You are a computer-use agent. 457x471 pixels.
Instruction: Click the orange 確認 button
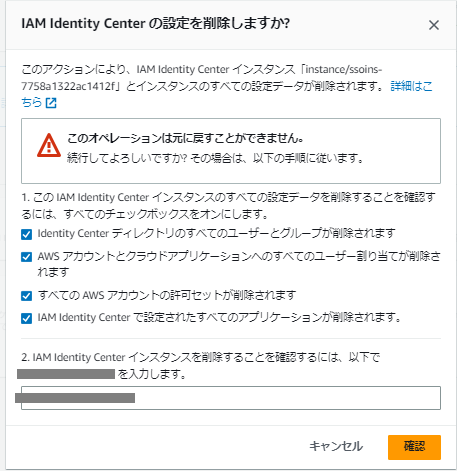[x=414, y=447]
